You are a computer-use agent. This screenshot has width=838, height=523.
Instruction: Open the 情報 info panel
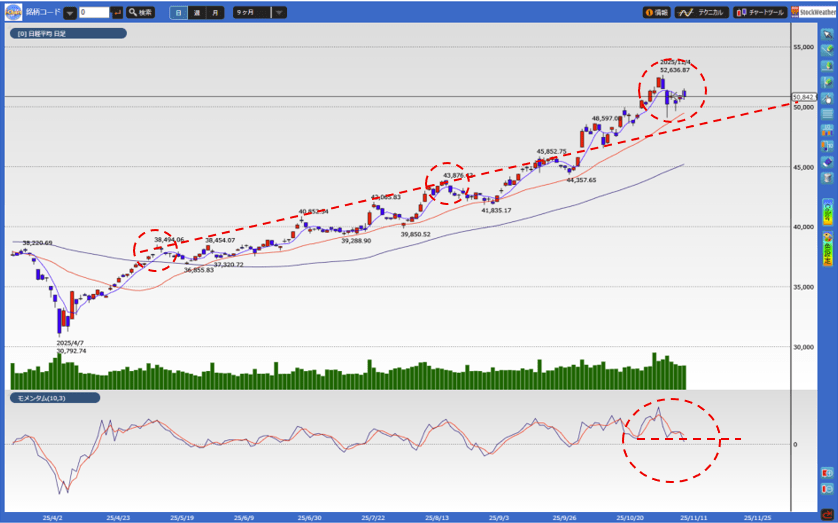pos(655,12)
